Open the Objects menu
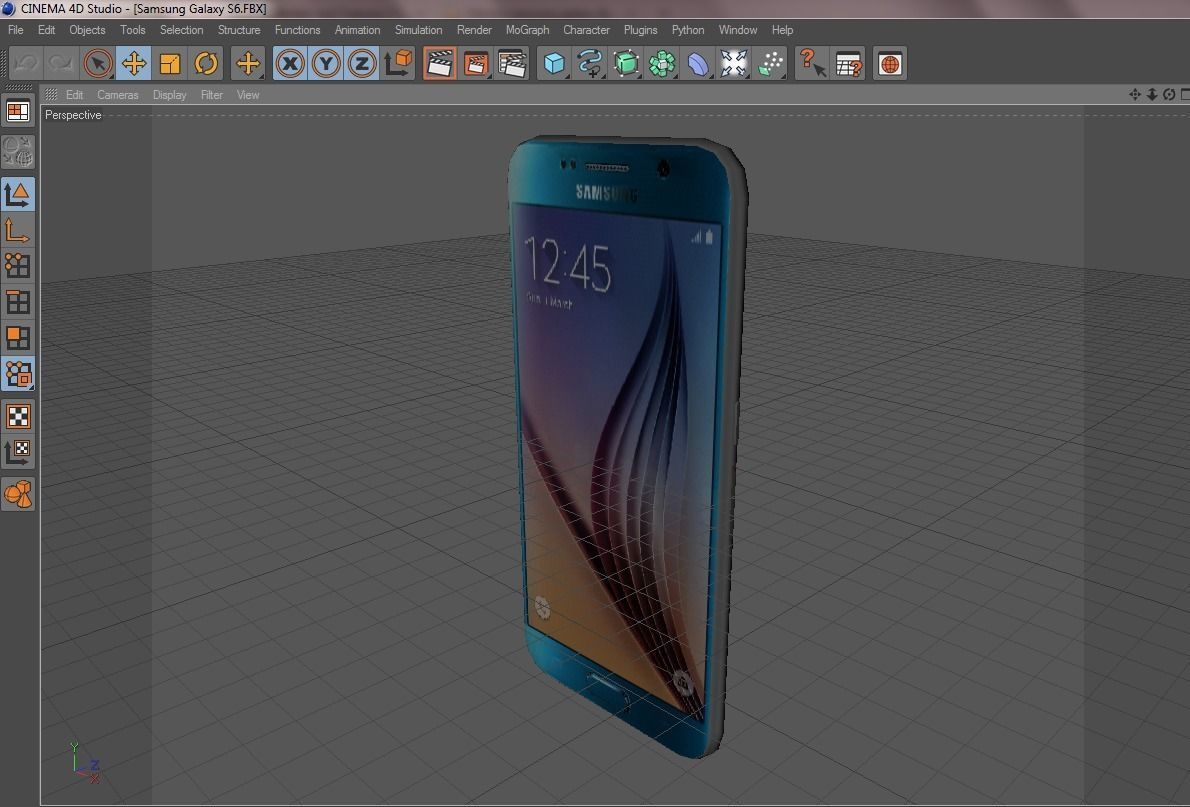The image size is (1190, 807). (x=87, y=30)
